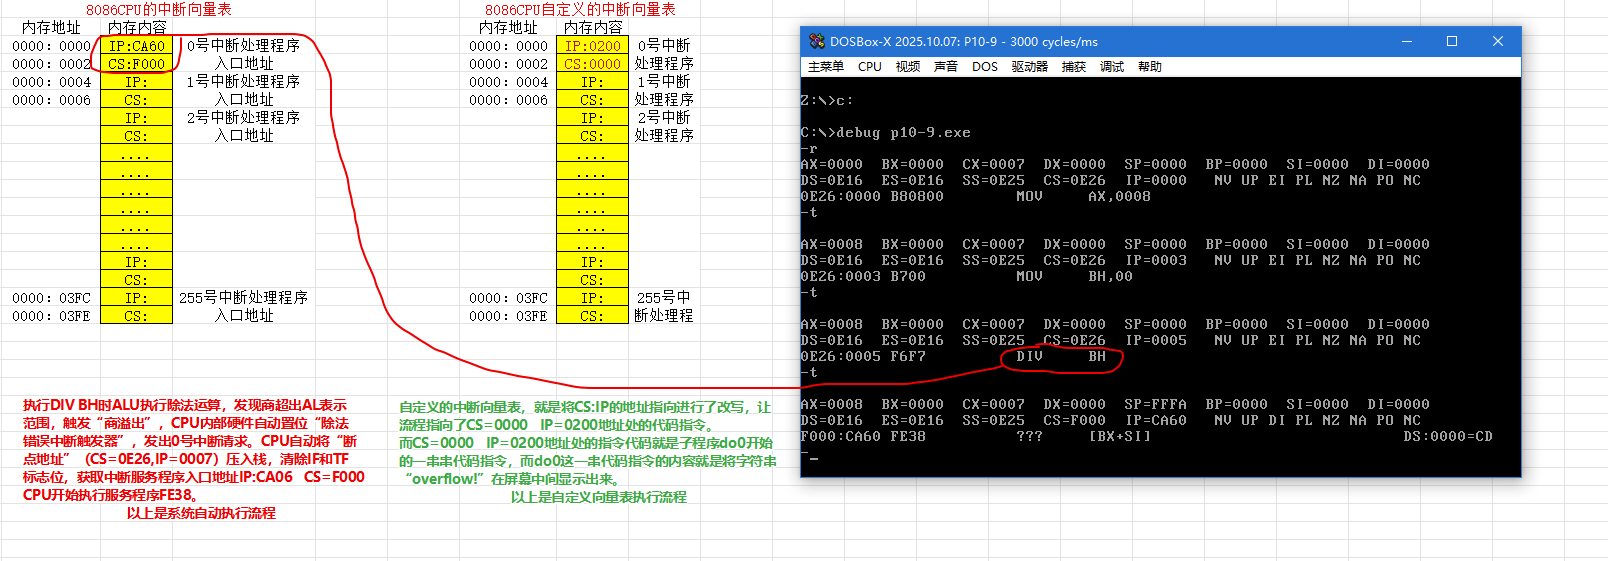Select the 8086CPU的中断向量表 heading cell
Image resolution: width=1608 pixels, height=561 pixels.
158,9
